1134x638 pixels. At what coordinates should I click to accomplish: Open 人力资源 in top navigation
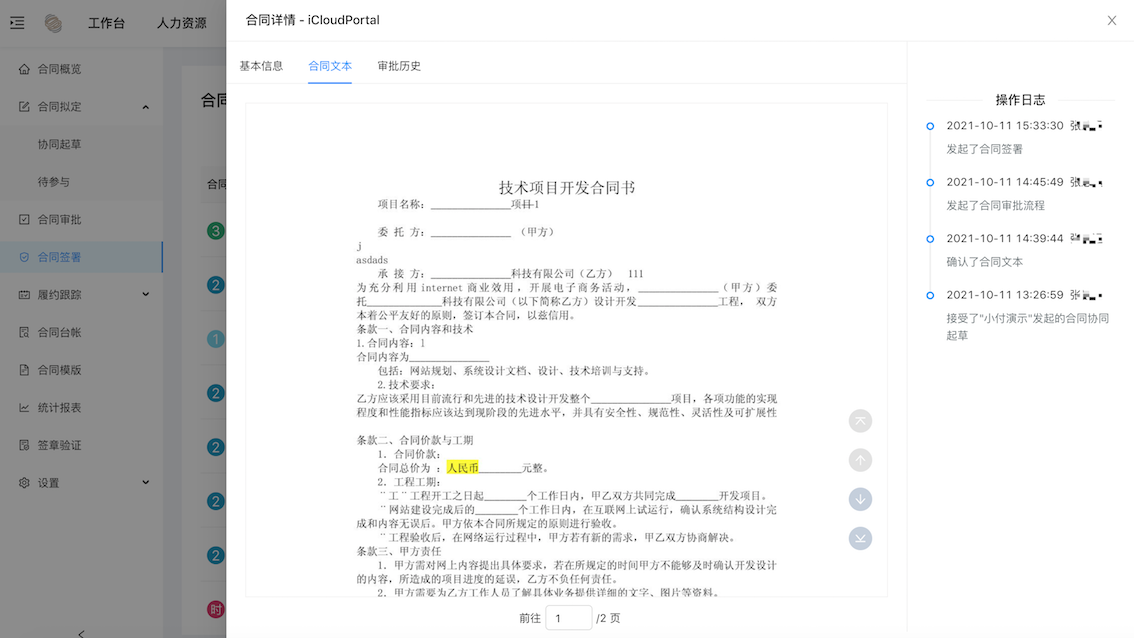(181, 23)
